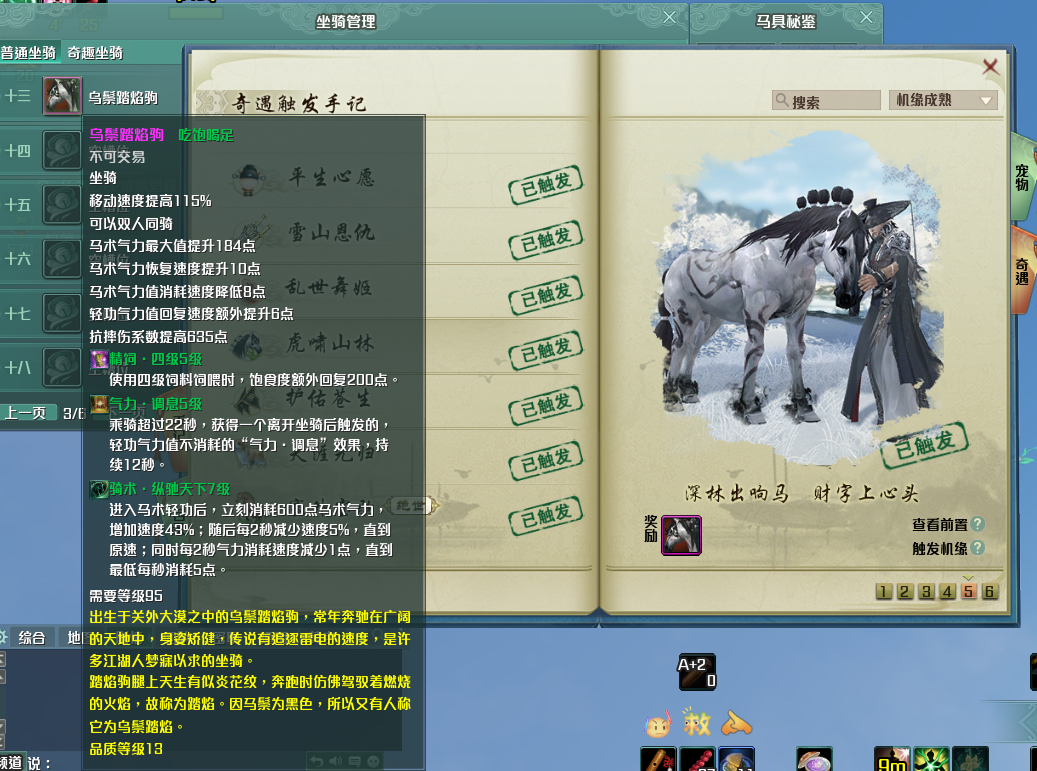Screen dimensions: 1037x771
Task: Switch to the 普通坐骑 tab
Action: (29, 53)
